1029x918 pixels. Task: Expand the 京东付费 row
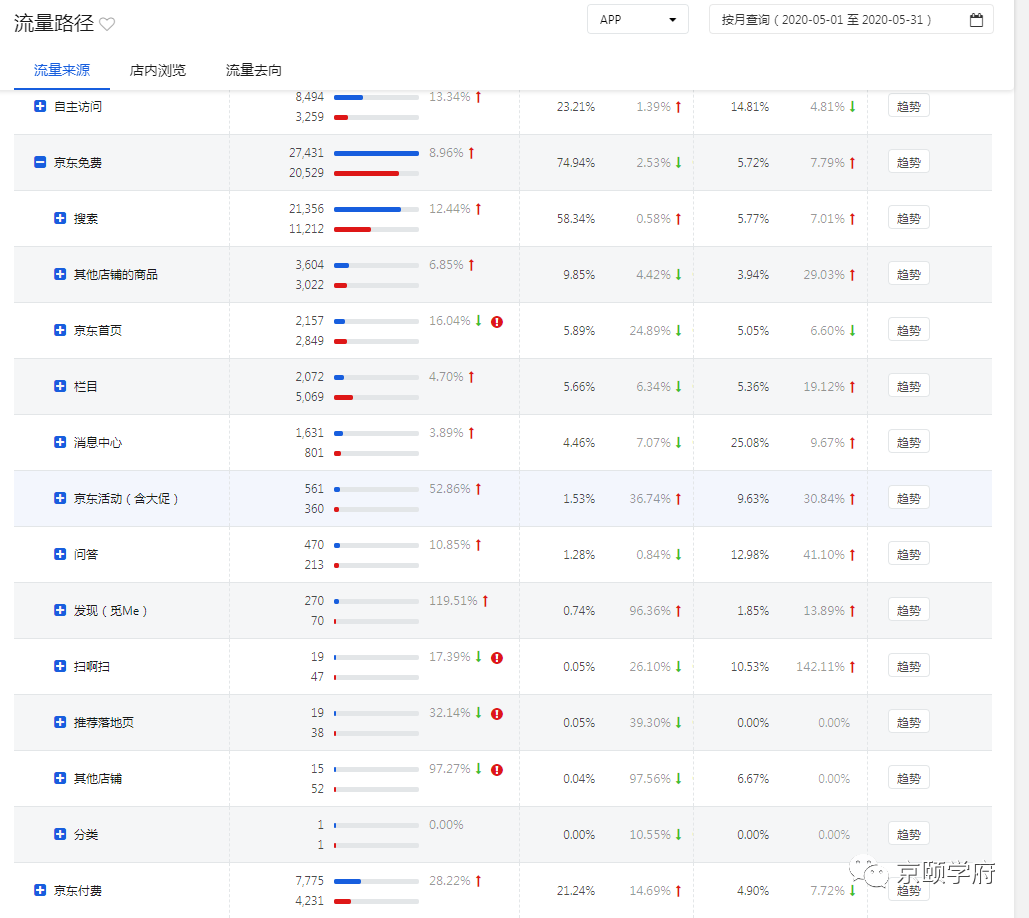[40, 890]
